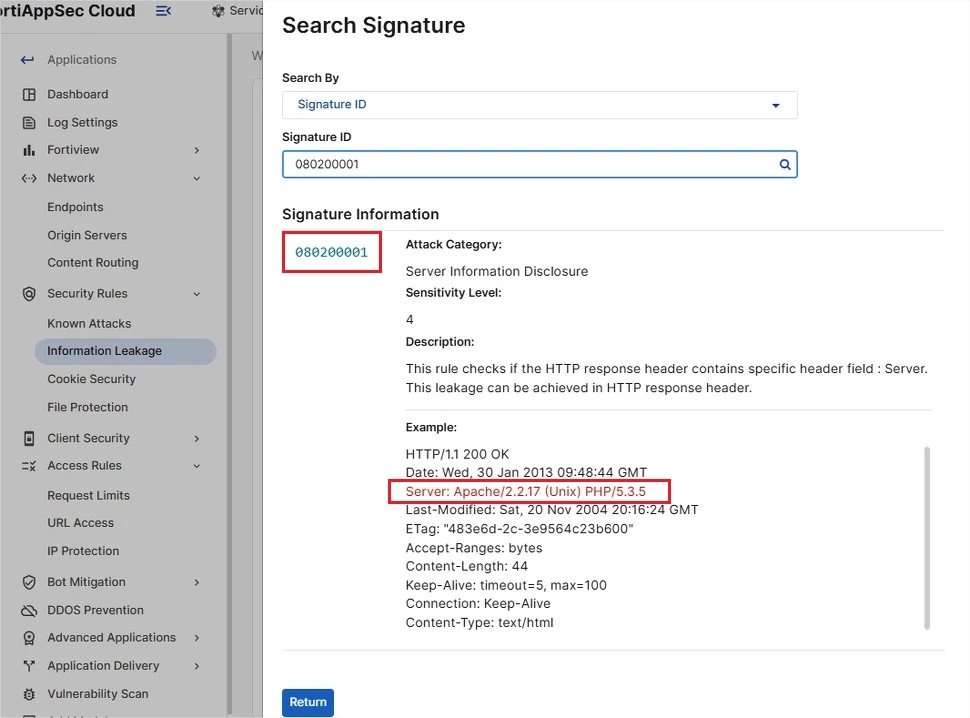Click the Application Delivery branch icon
The image size is (970, 718).
click(29, 666)
